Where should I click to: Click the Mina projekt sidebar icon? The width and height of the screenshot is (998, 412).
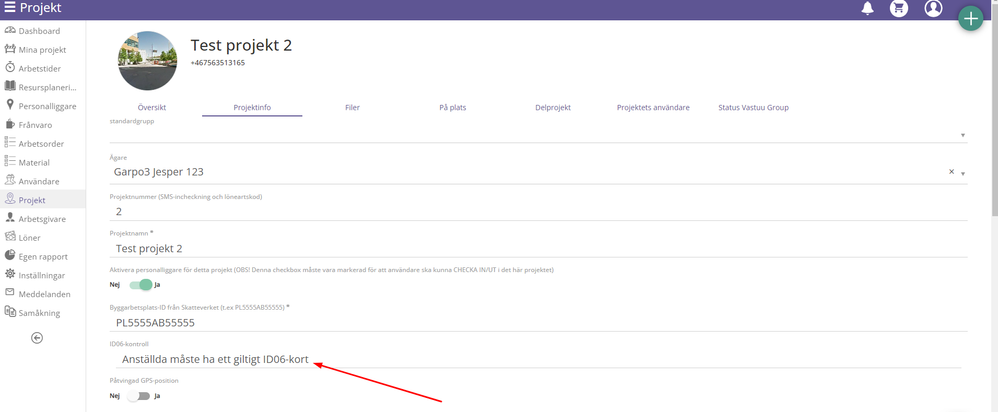click(10, 49)
